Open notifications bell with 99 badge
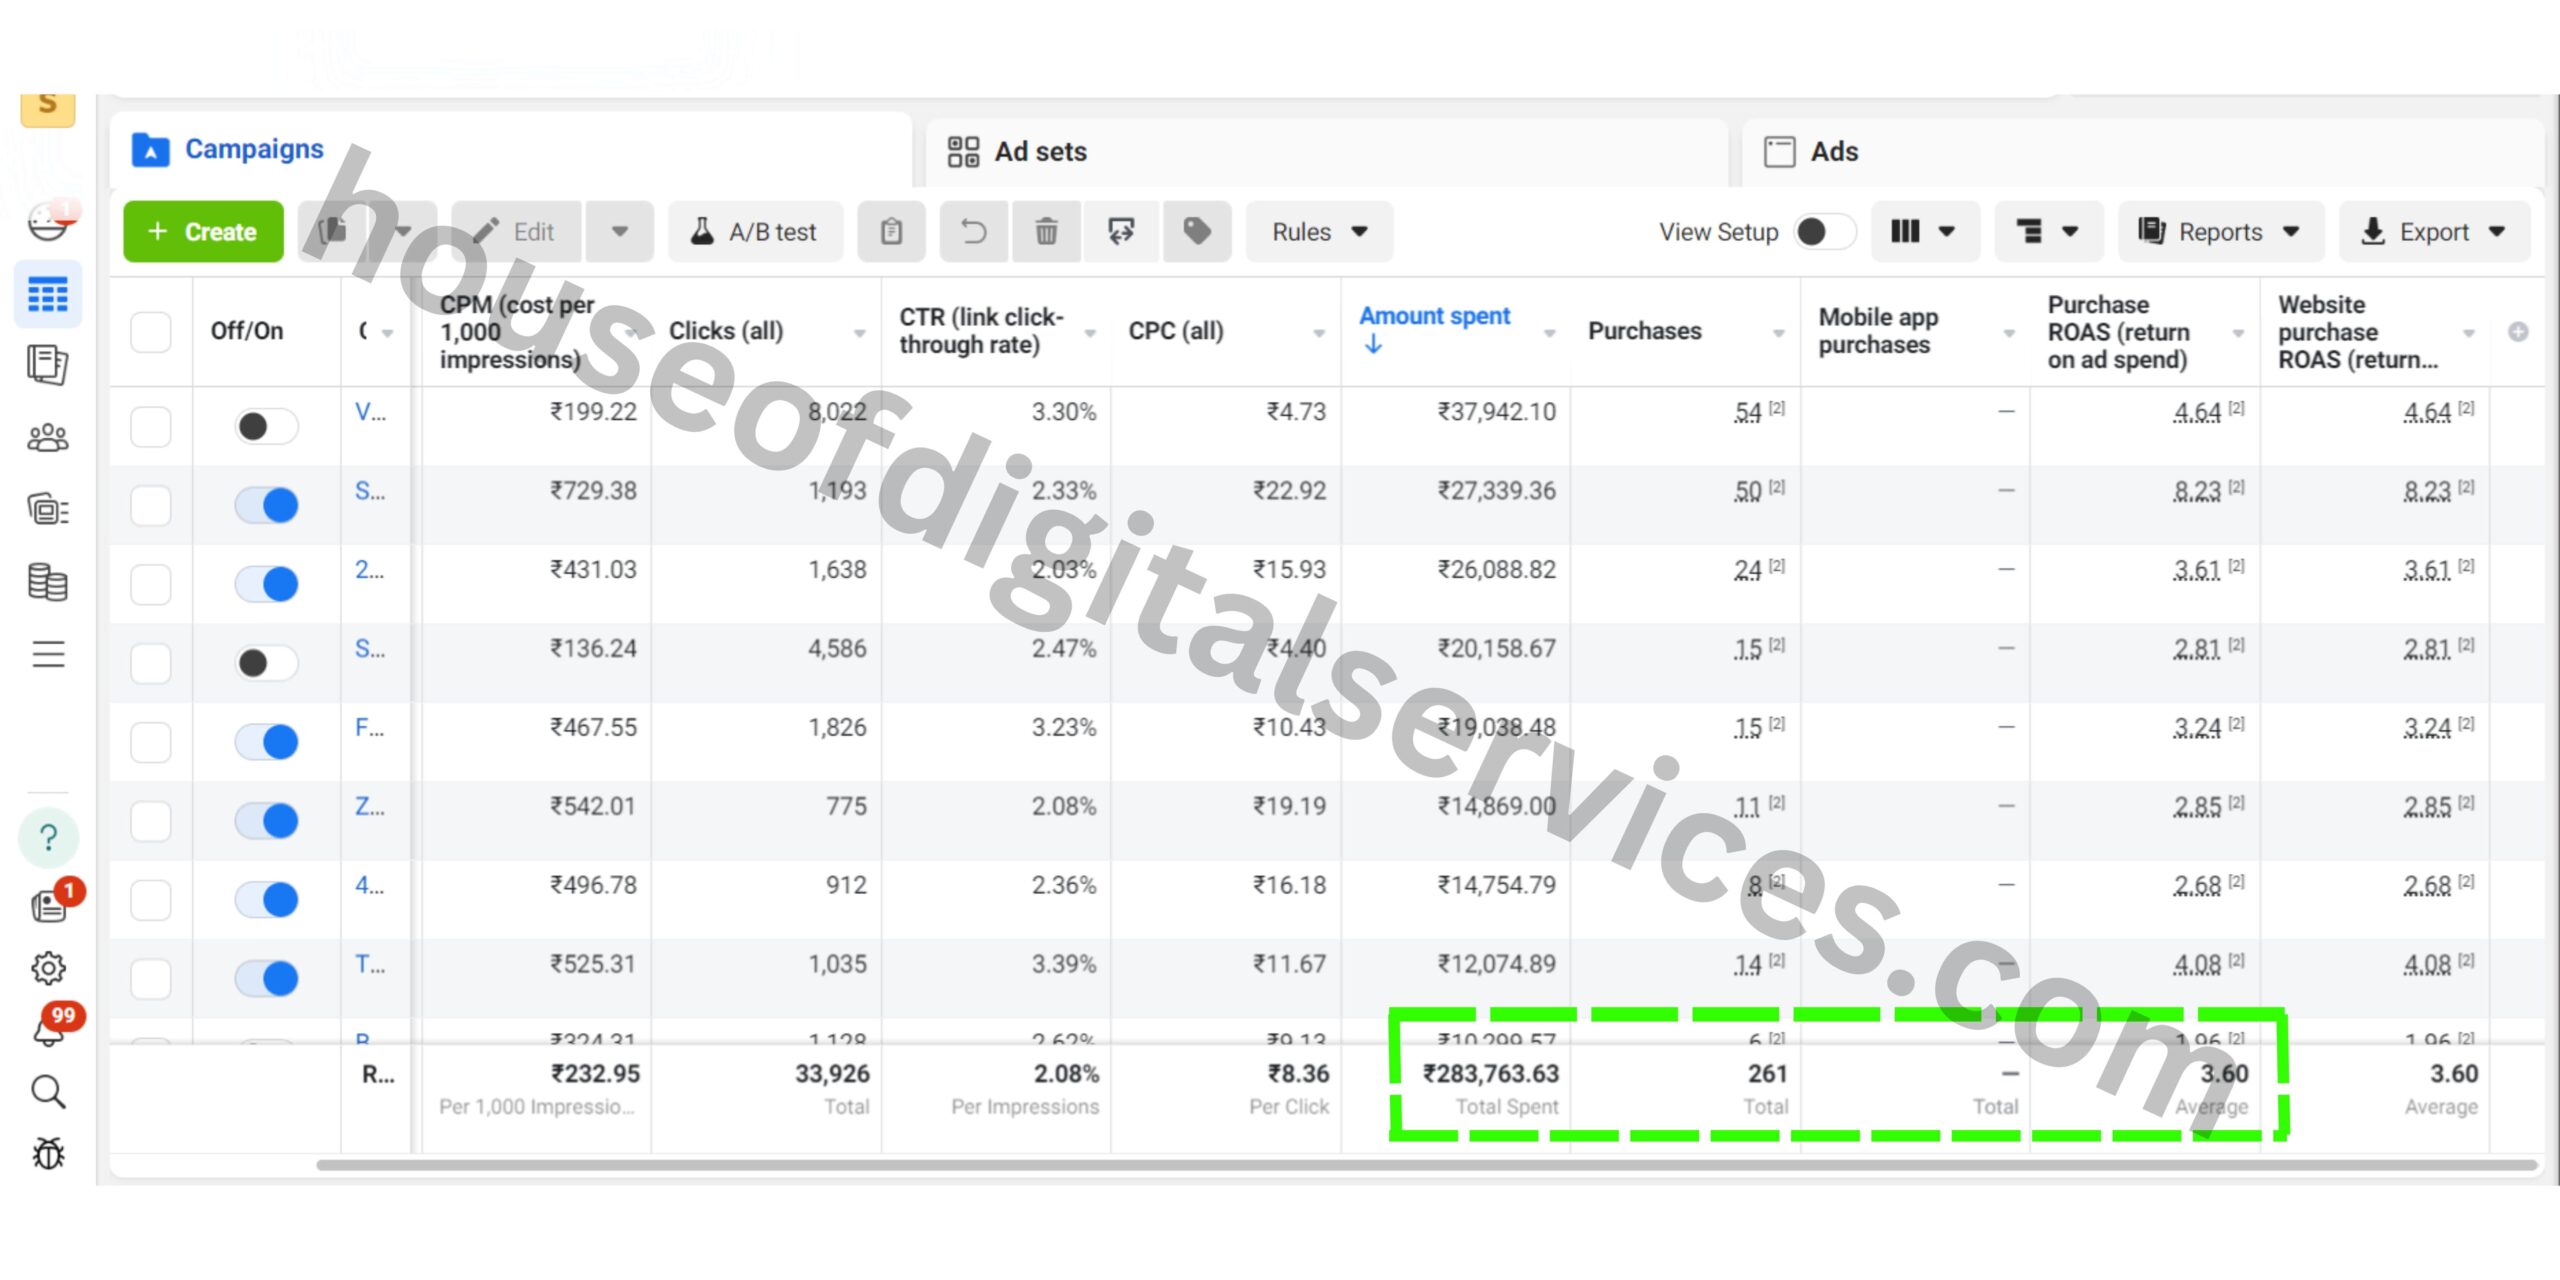Screen dimensions: 2560x1280 coord(50,1028)
